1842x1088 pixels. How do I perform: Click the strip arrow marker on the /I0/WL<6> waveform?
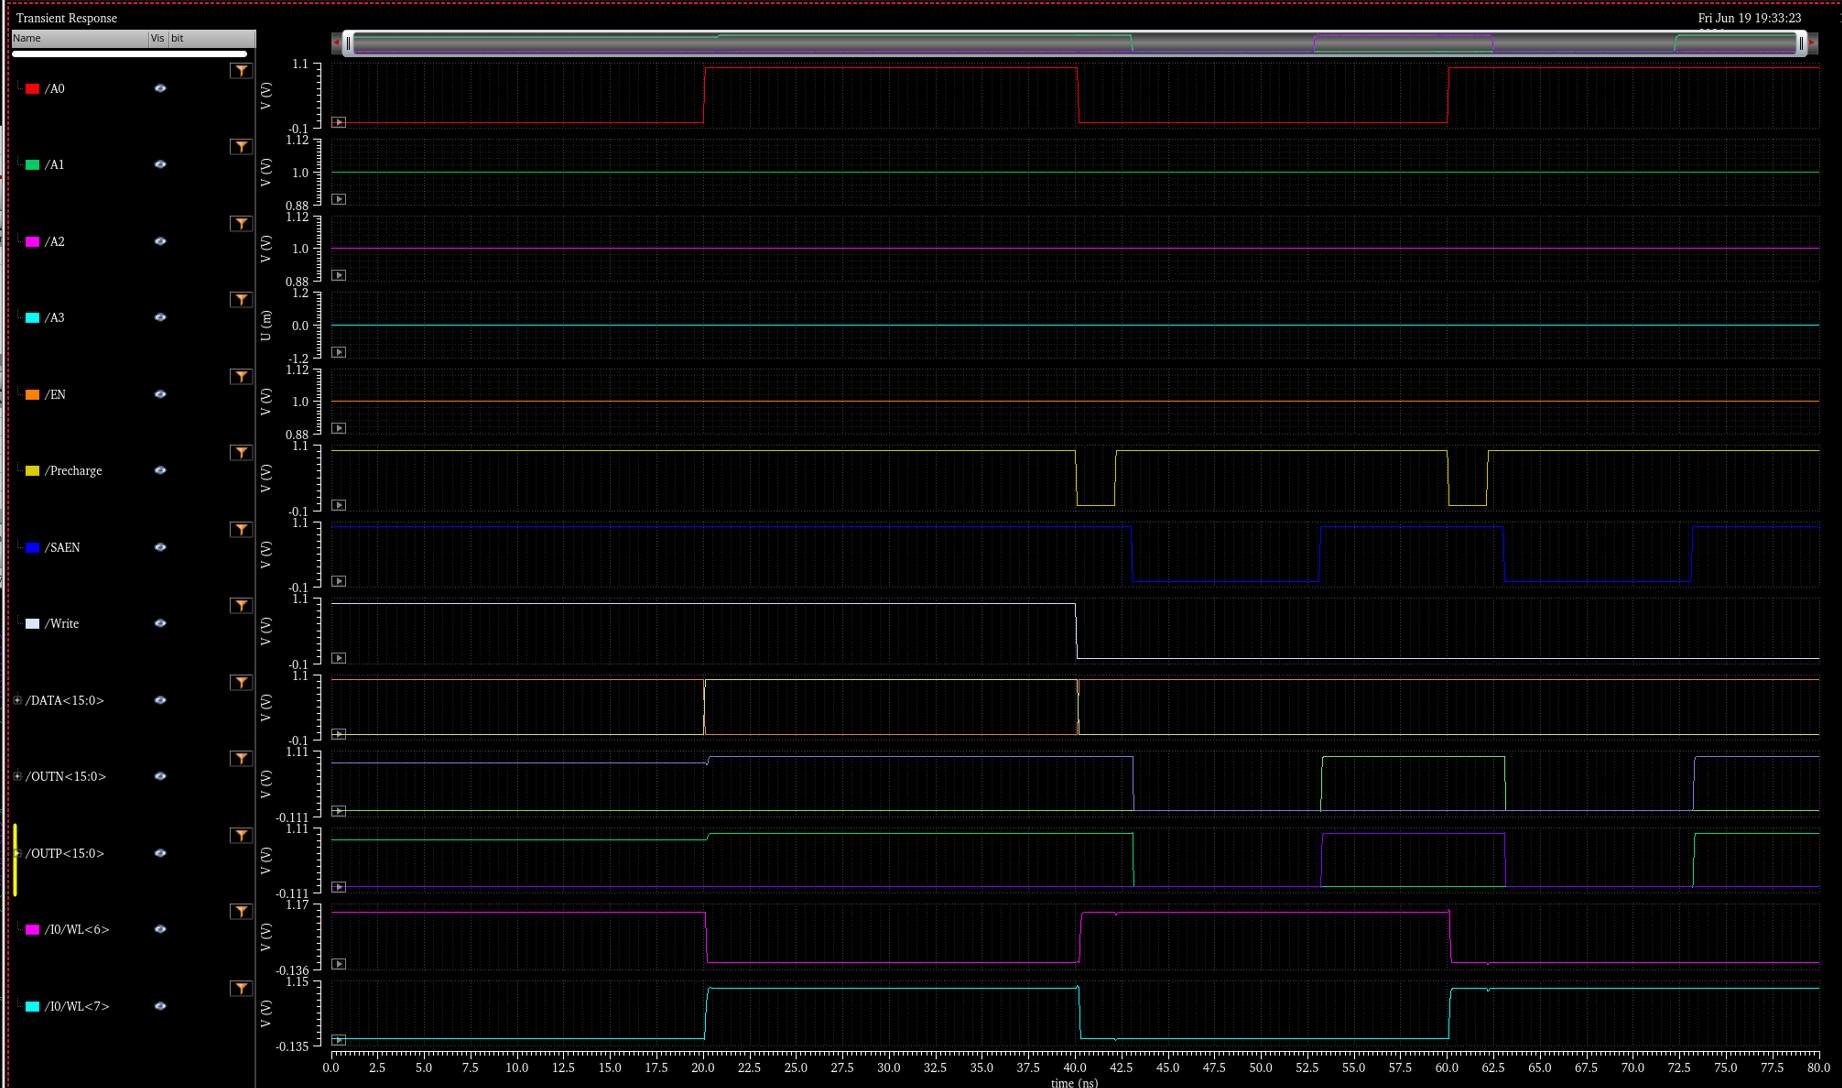click(x=339, y=965)
